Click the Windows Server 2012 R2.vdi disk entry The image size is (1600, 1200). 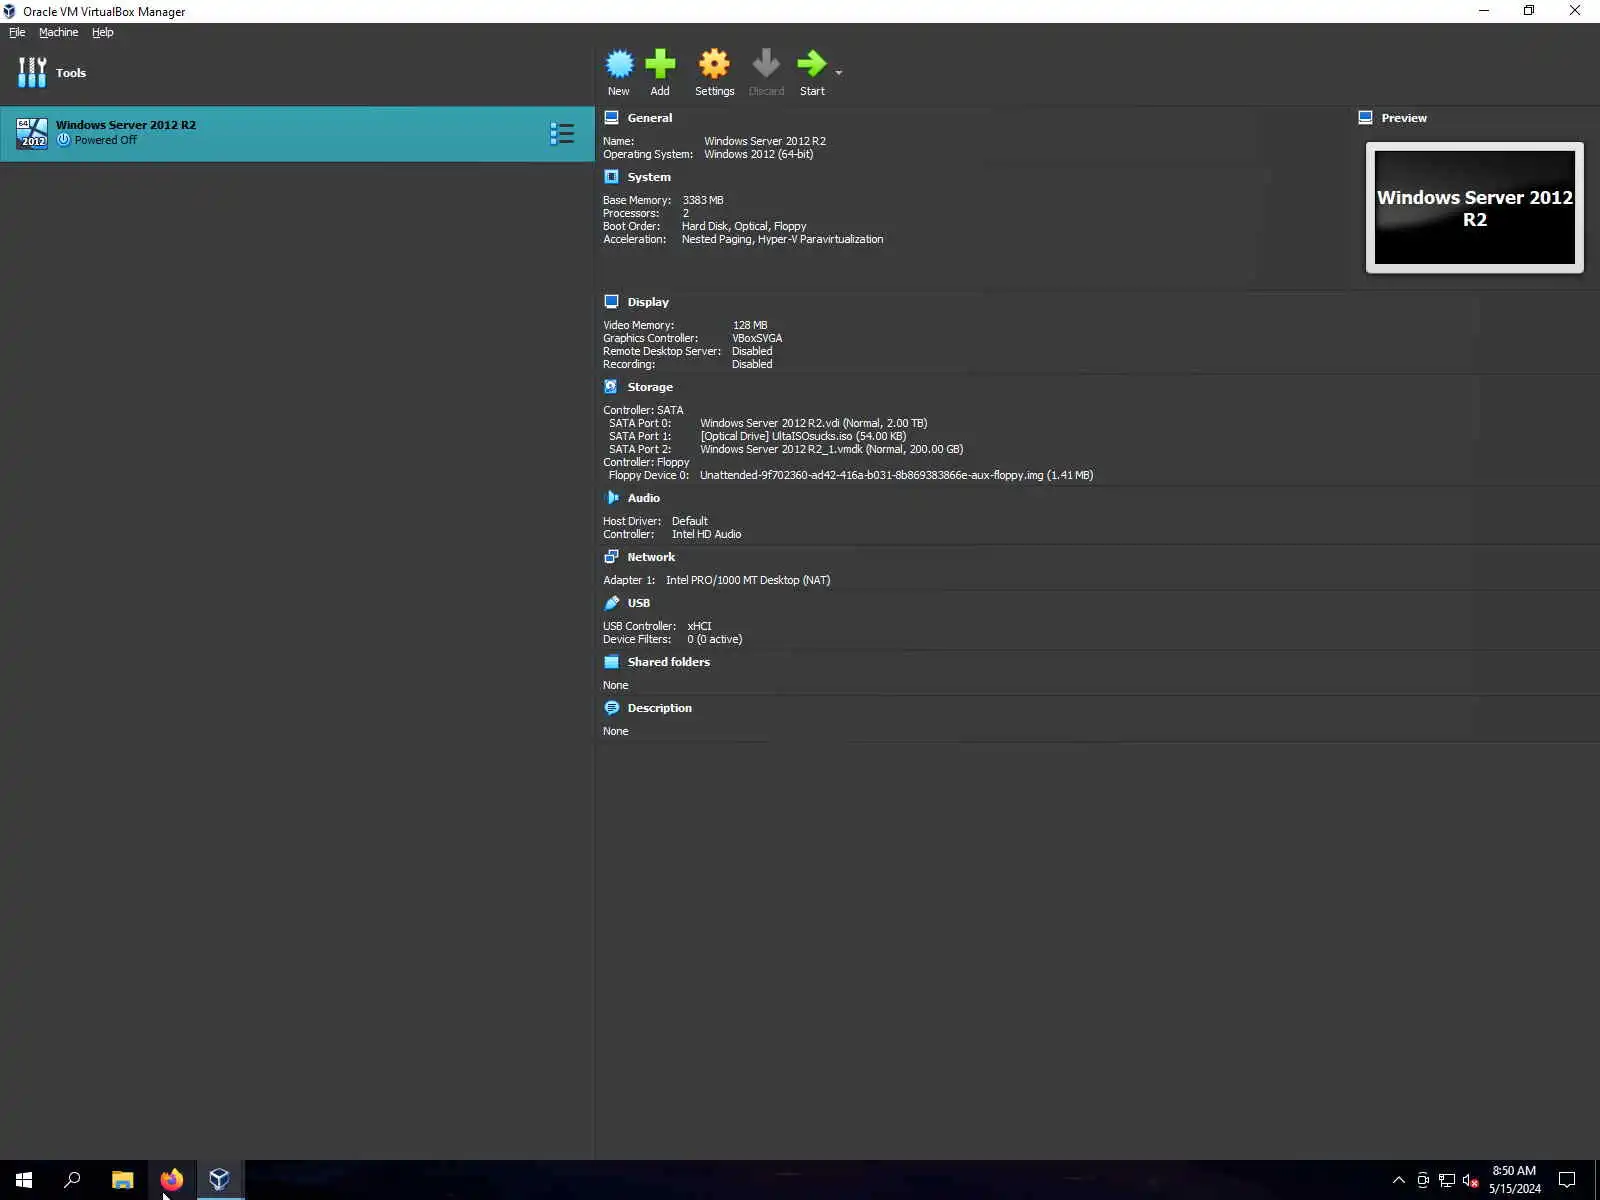point(814,423)
